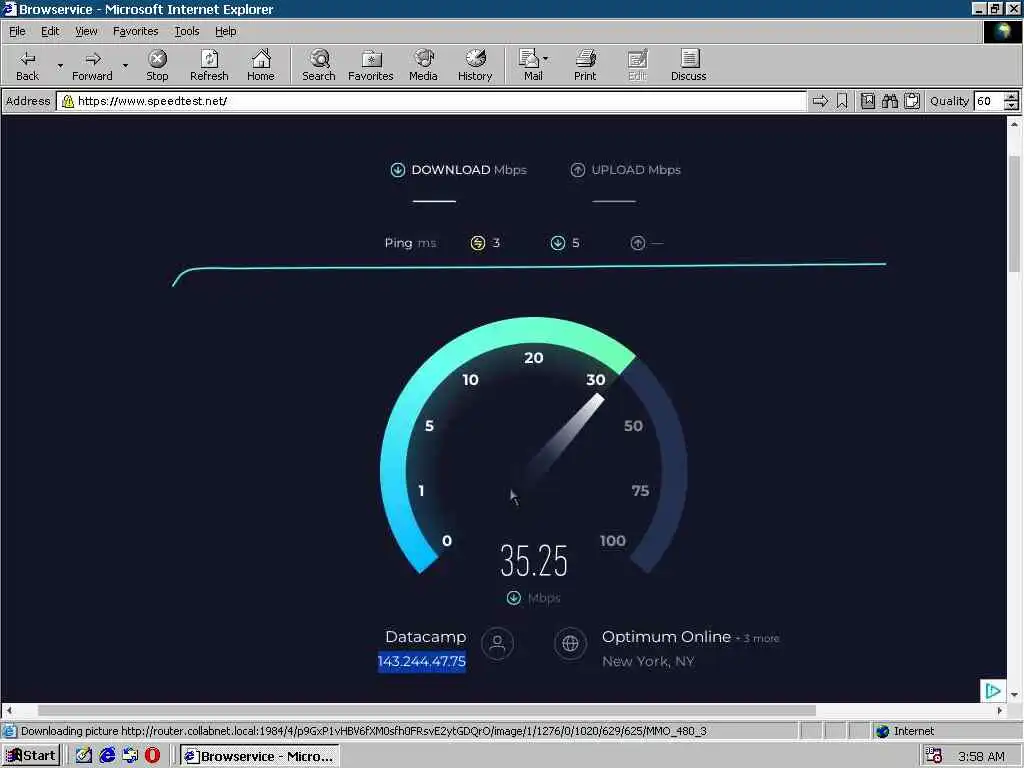The width and height of the screenshot is (1024, 768).
Task: Open the Search pane
Action: tap(319, 65)
